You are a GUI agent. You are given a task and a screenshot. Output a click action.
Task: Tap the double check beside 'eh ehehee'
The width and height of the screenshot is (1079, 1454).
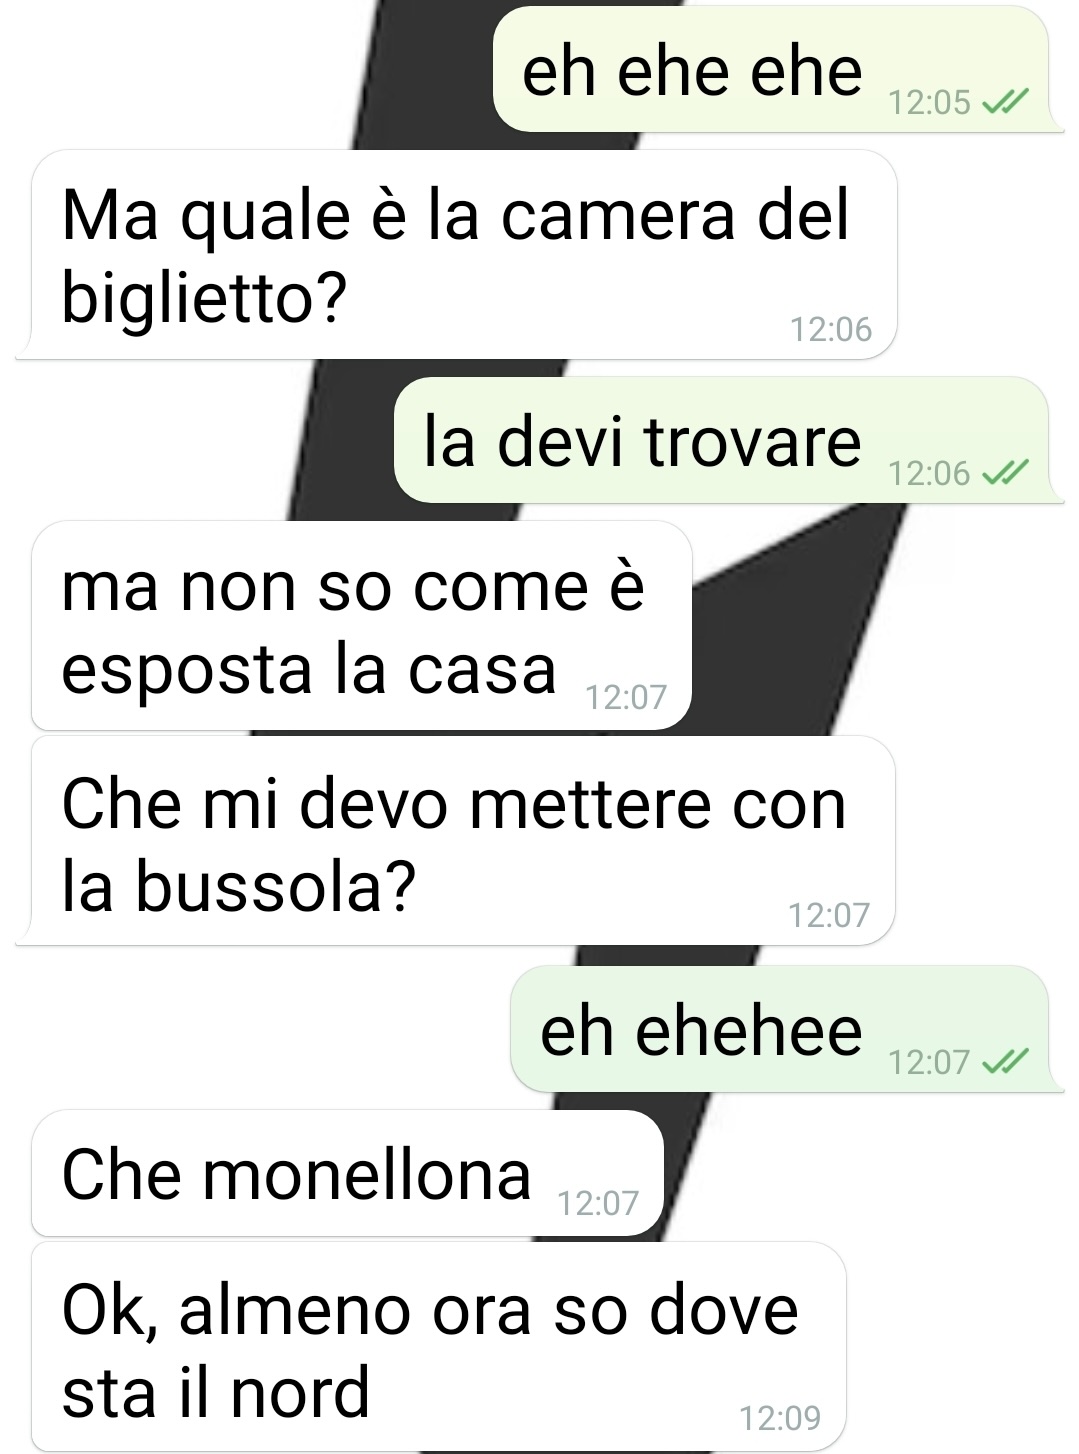[x=1005, y=1061]
